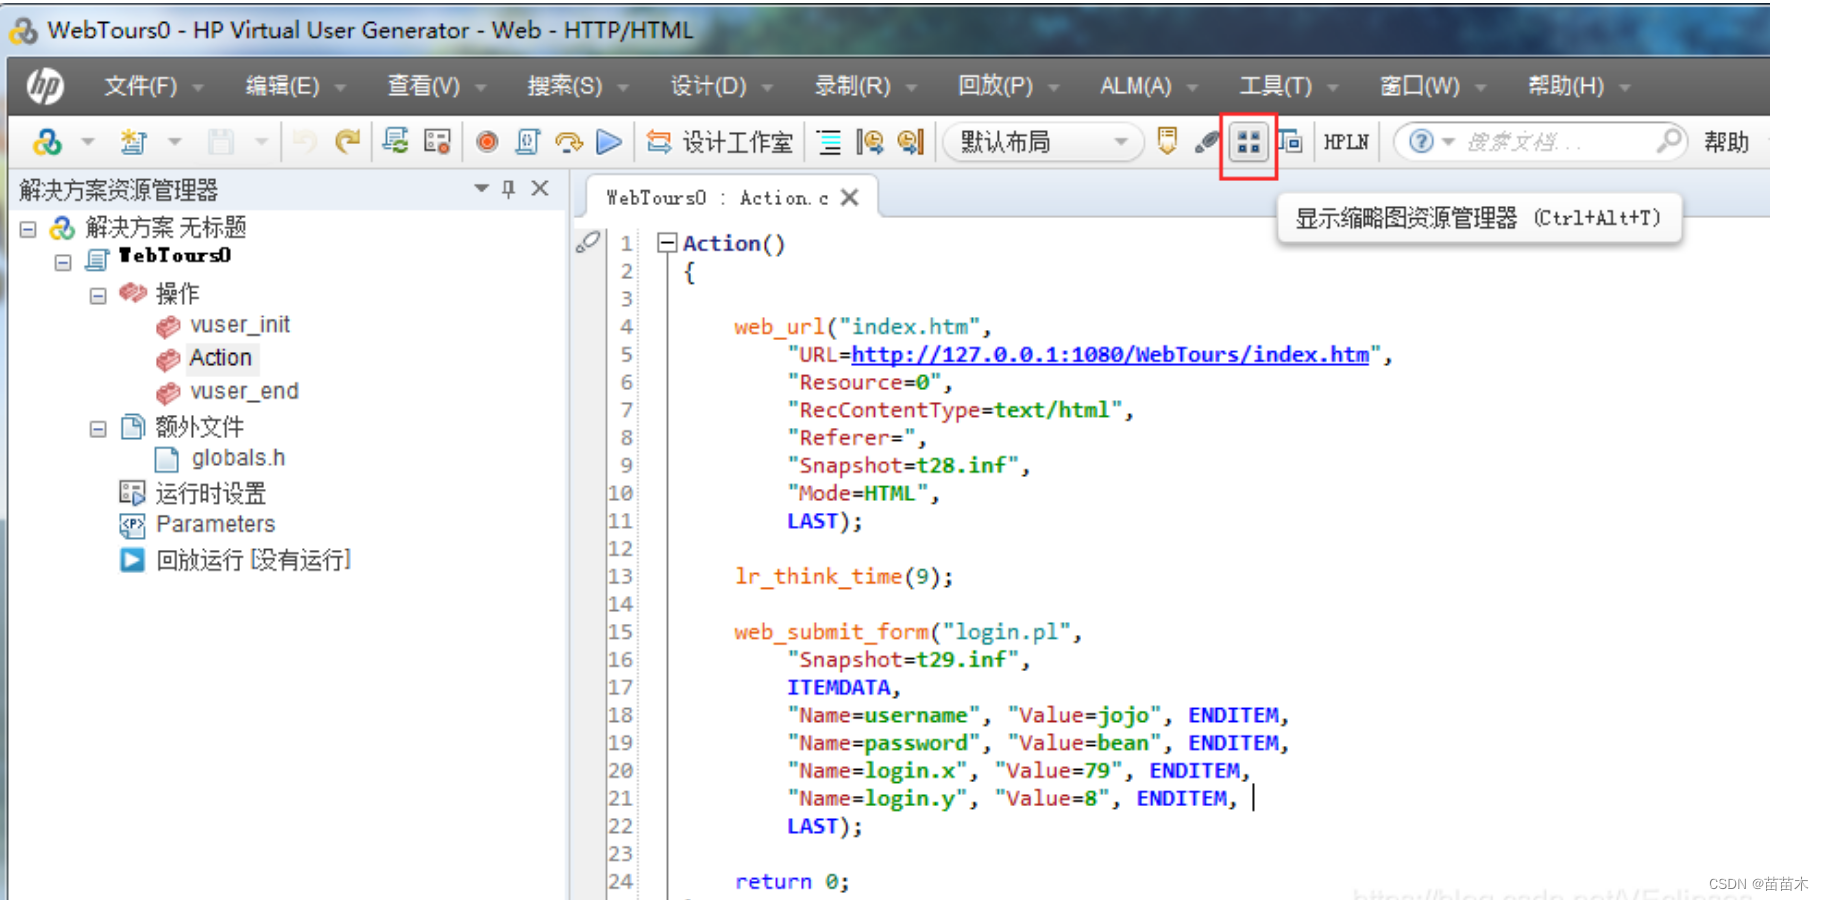
Task: Click the pen annotation icon
Action: (1207, 142)
